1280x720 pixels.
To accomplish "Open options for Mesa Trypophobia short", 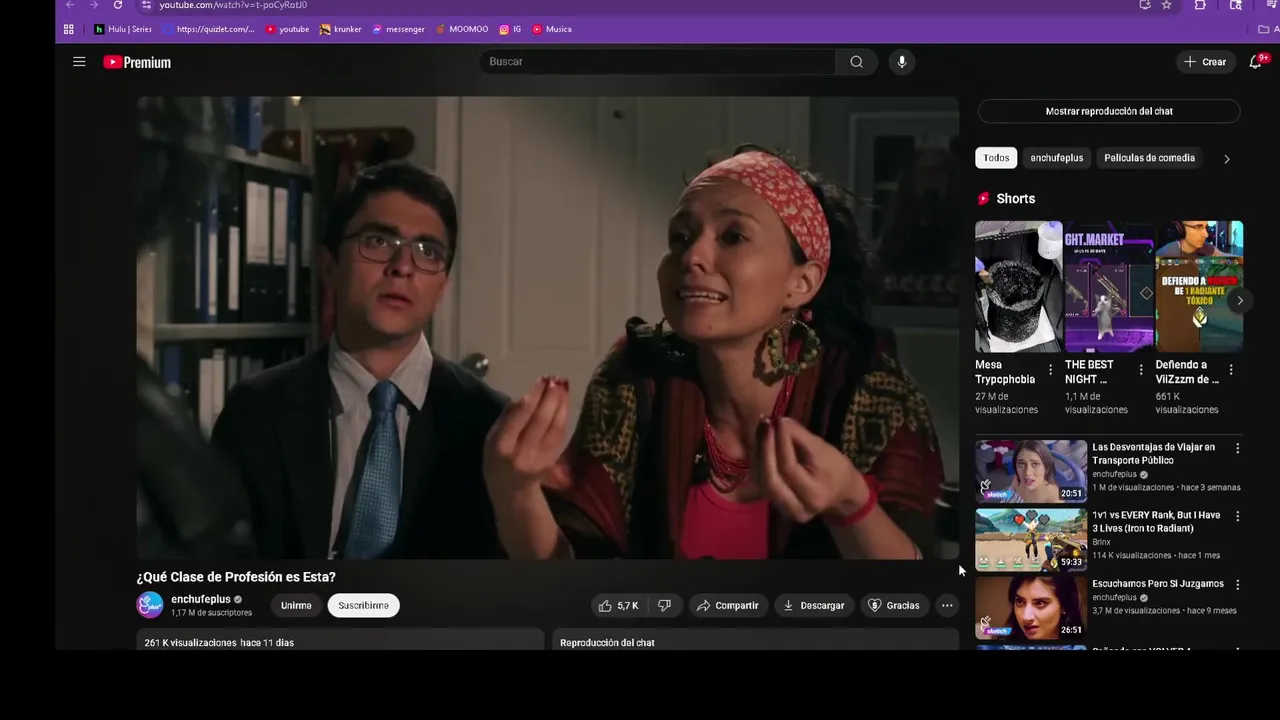I will (x=1050, y=370).
